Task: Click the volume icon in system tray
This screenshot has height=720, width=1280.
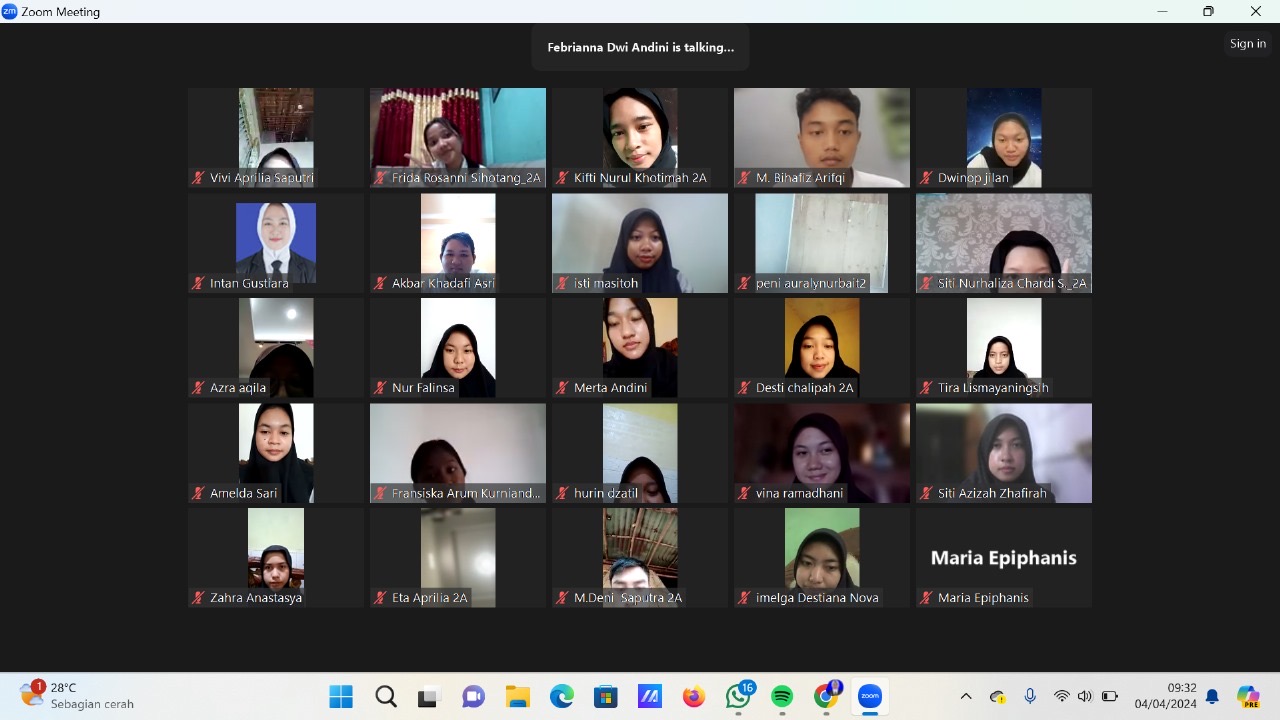Action: pyautogui.click(x=1085, y=696)
